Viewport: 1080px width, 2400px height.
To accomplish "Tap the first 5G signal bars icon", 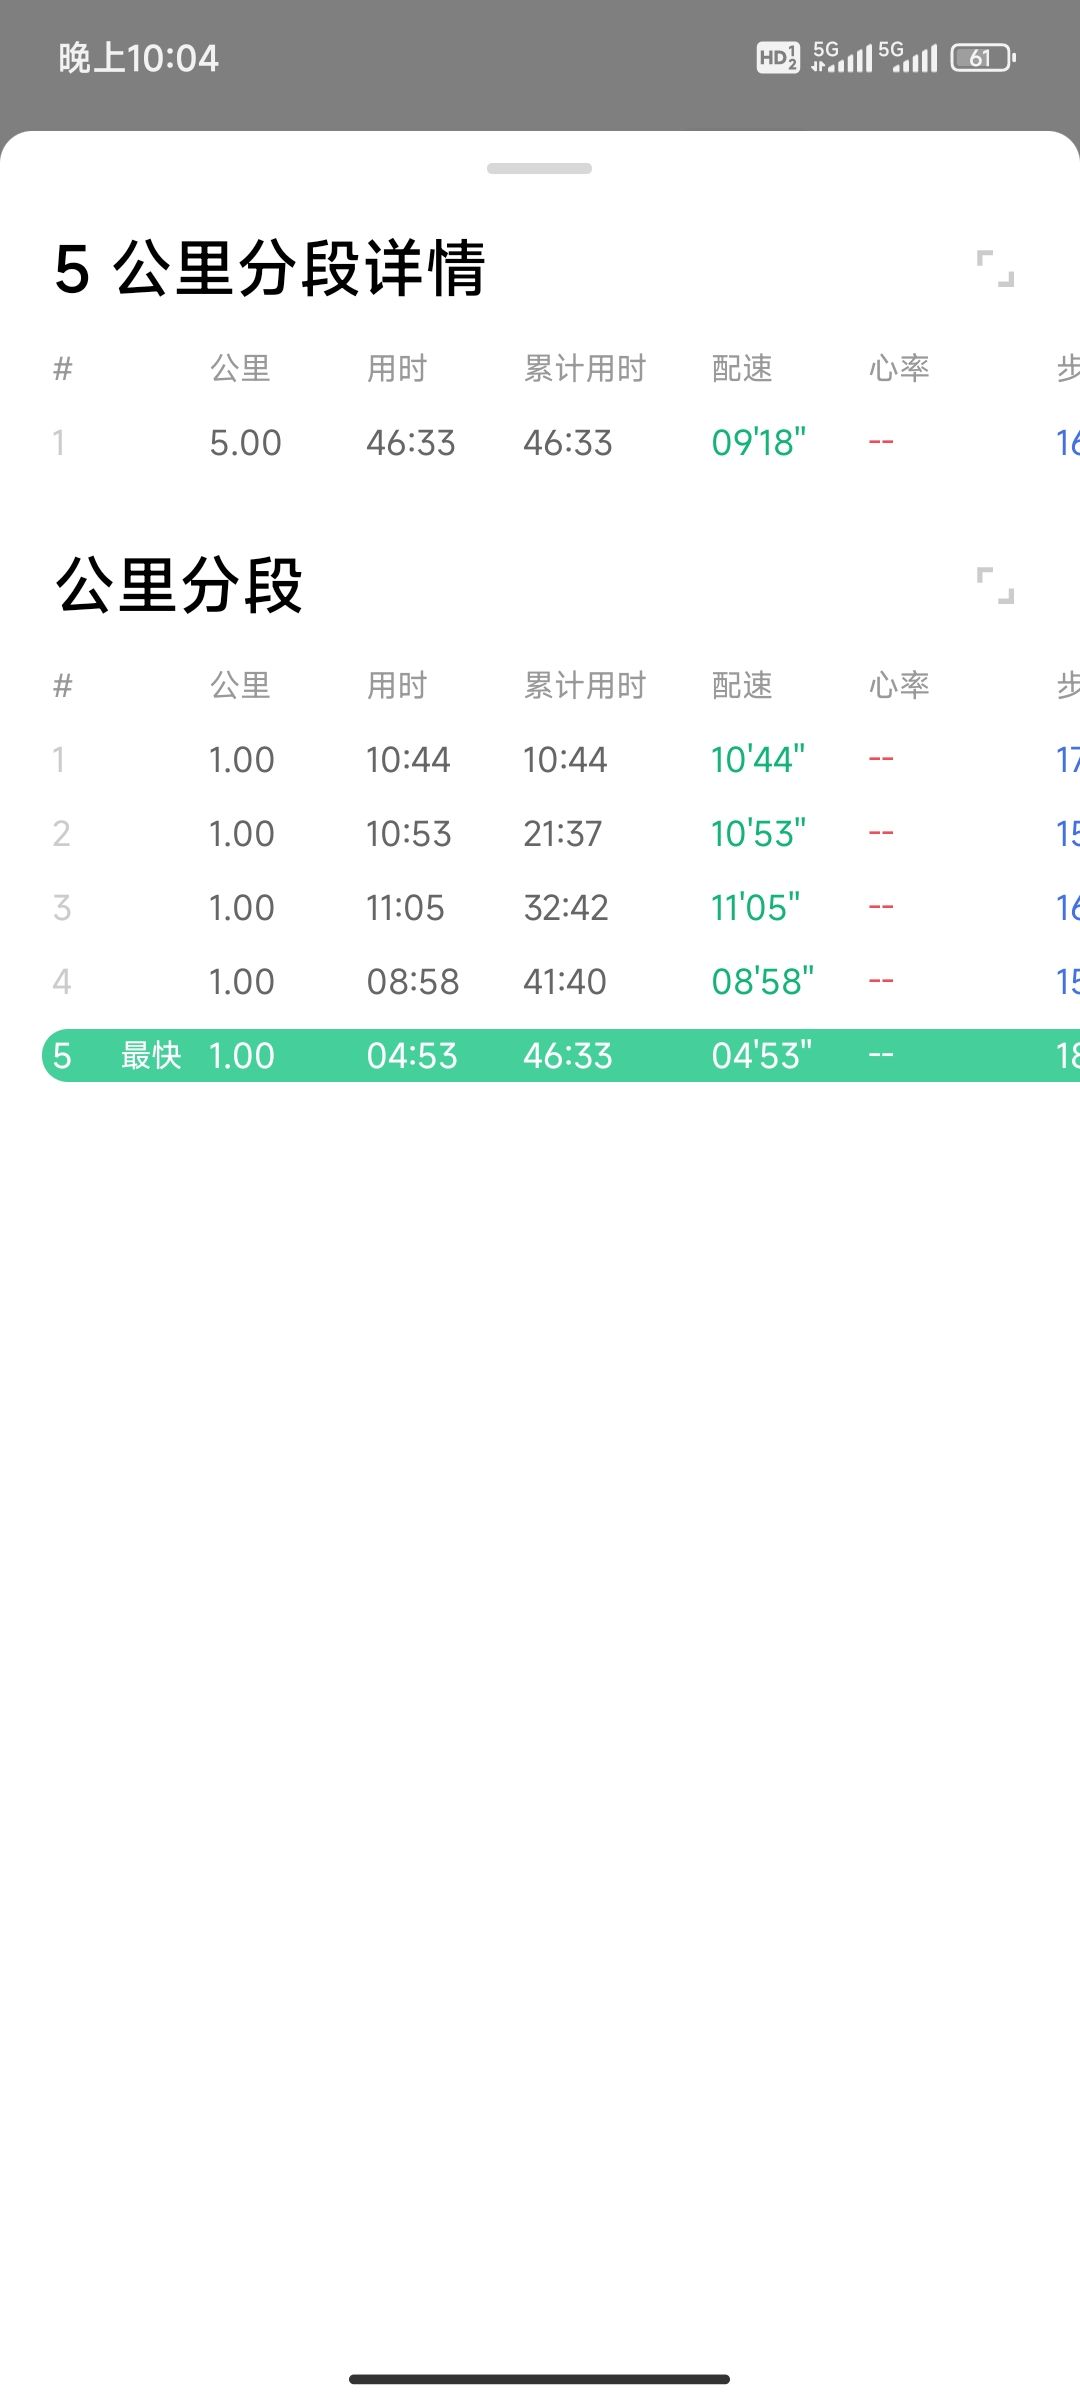I will 841,57.
